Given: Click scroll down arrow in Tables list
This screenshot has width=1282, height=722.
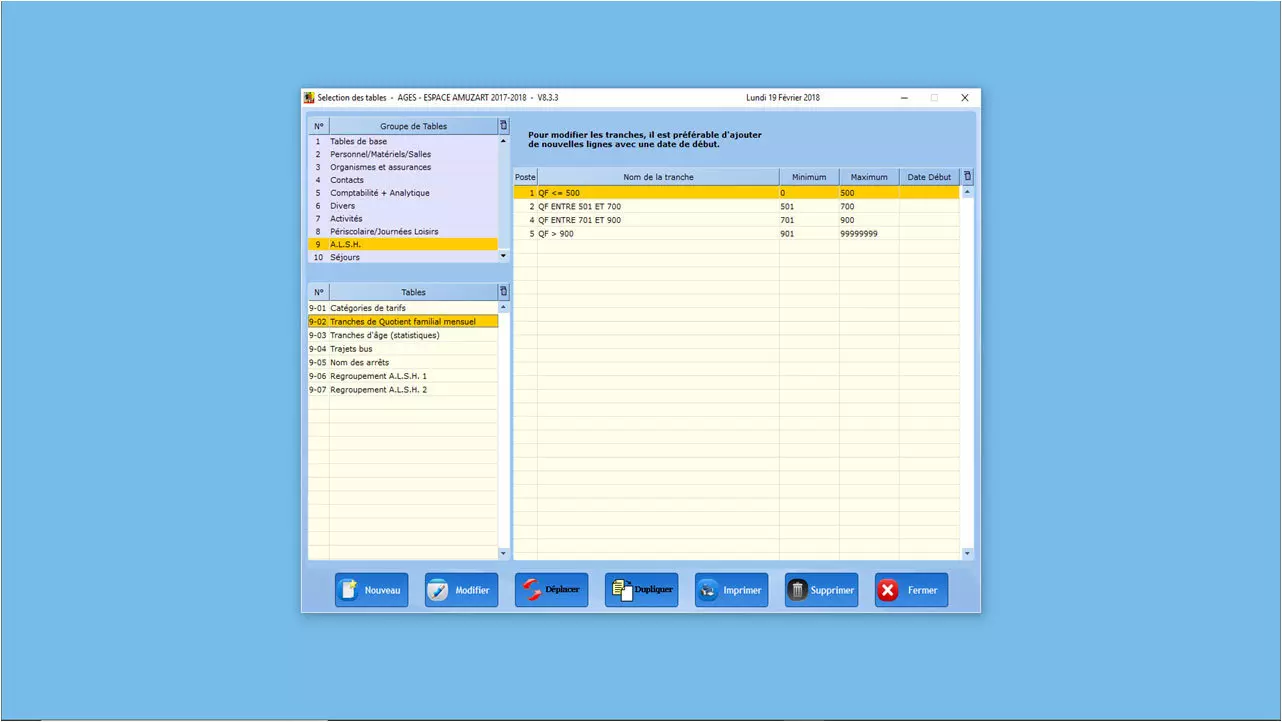Looking at the screenshot, I should (503, 553).
